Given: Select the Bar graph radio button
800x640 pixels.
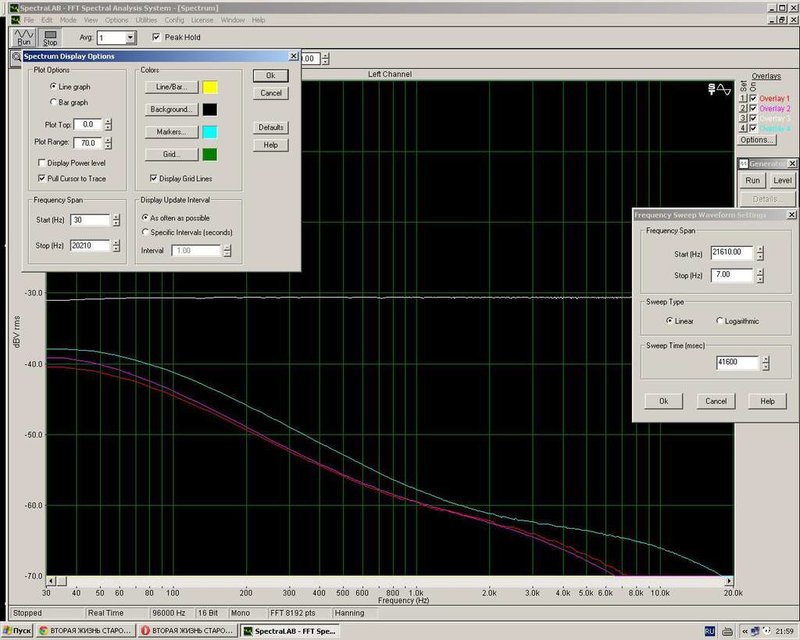Looking at the screenshot, I should pyautogui.click(x=53, y=102).
